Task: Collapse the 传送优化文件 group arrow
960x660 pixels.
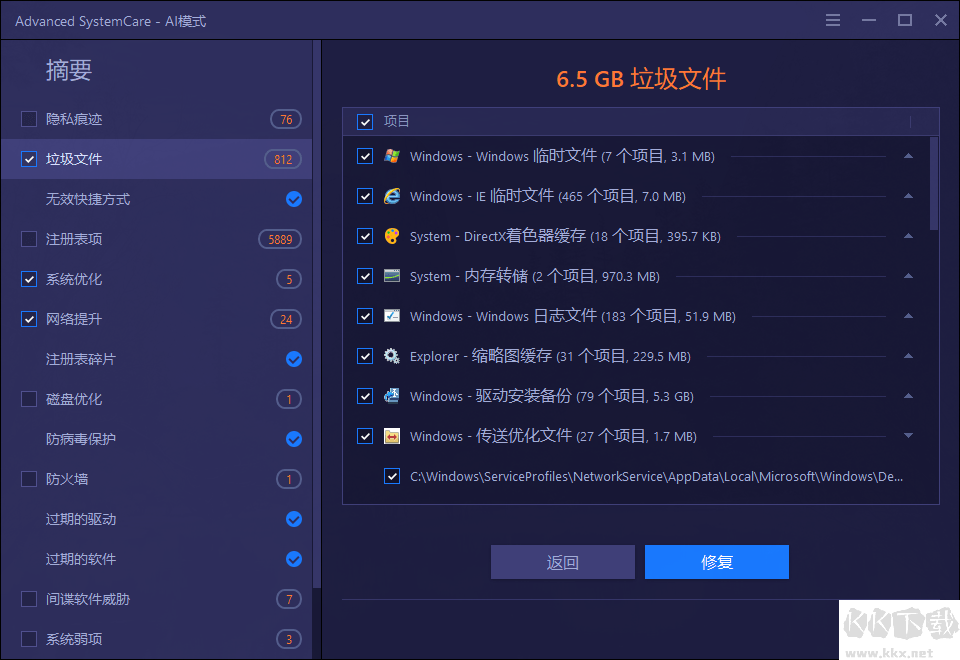Action: coord(909,436)
